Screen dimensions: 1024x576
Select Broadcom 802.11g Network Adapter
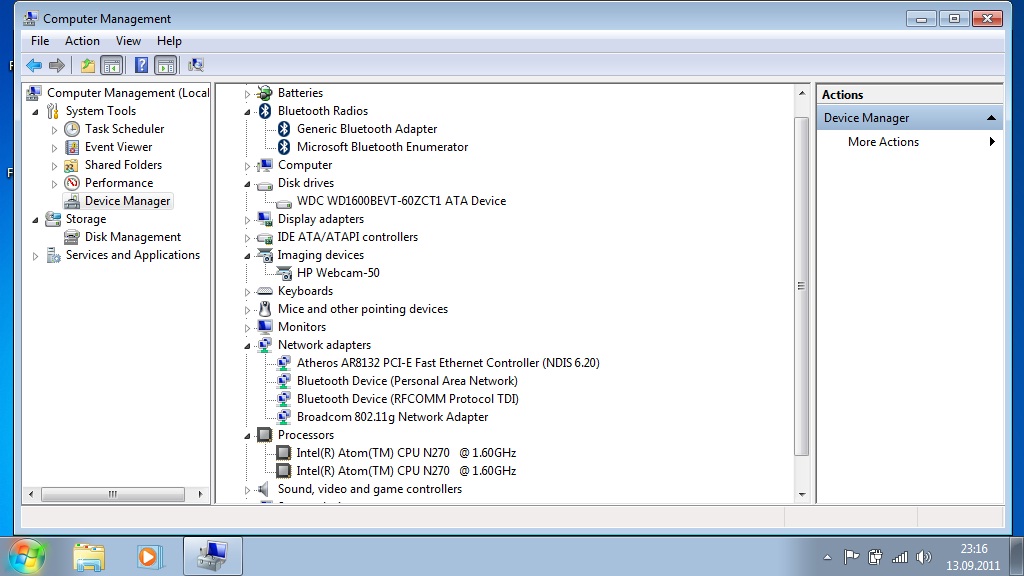[x=392, y=417]
